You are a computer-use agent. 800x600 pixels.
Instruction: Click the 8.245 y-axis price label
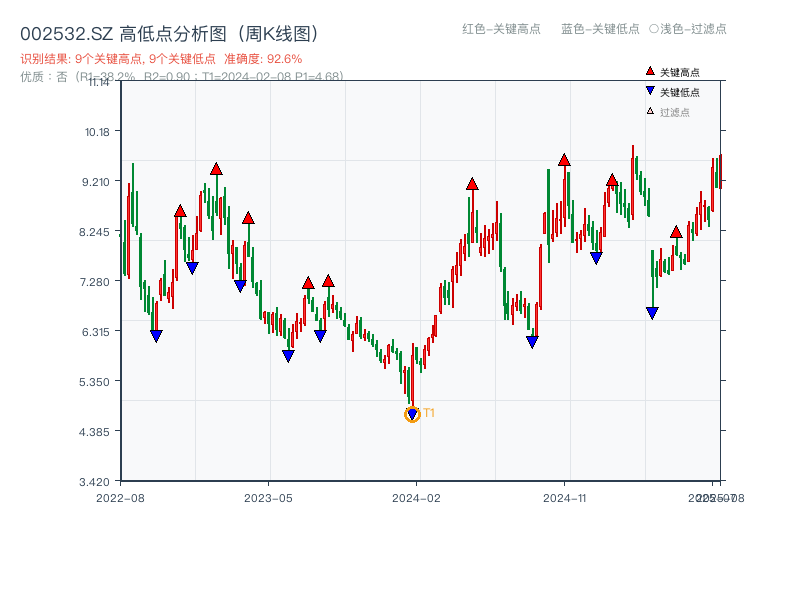point(94,232)
